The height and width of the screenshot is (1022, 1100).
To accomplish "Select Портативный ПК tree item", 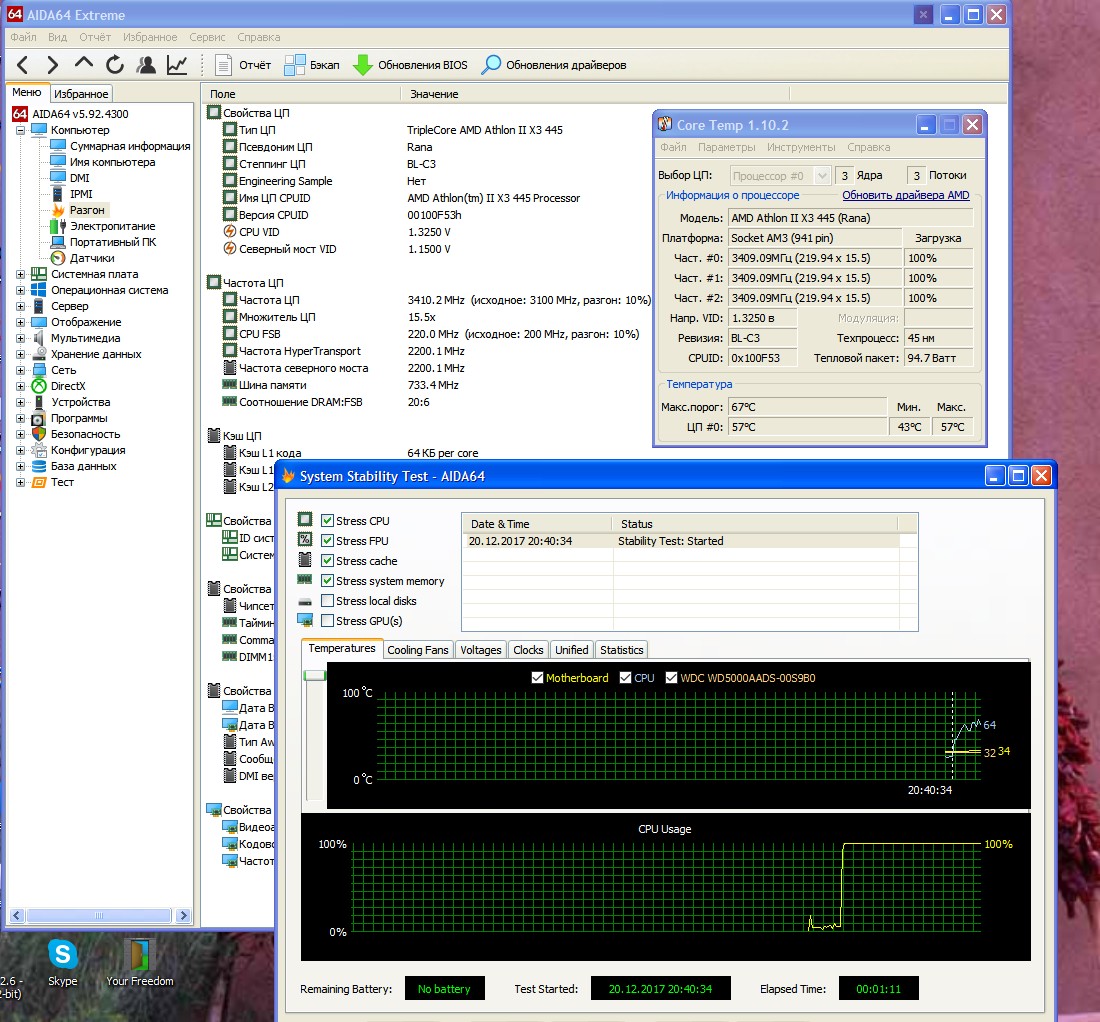I will (112, 242).
